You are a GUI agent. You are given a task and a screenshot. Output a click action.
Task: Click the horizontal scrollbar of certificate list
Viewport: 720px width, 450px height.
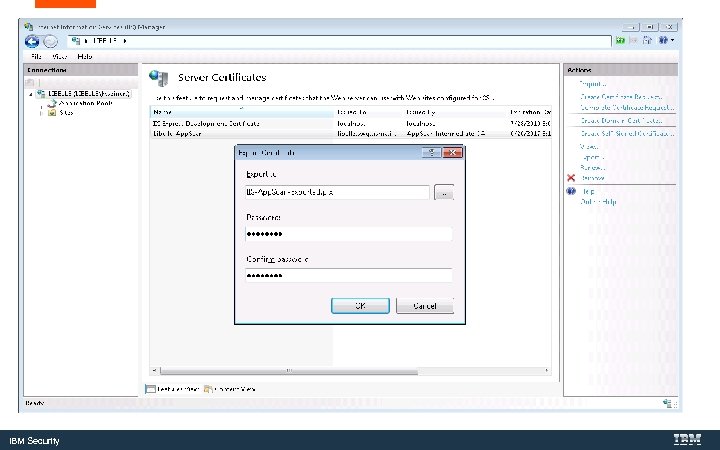click(289, 371)
